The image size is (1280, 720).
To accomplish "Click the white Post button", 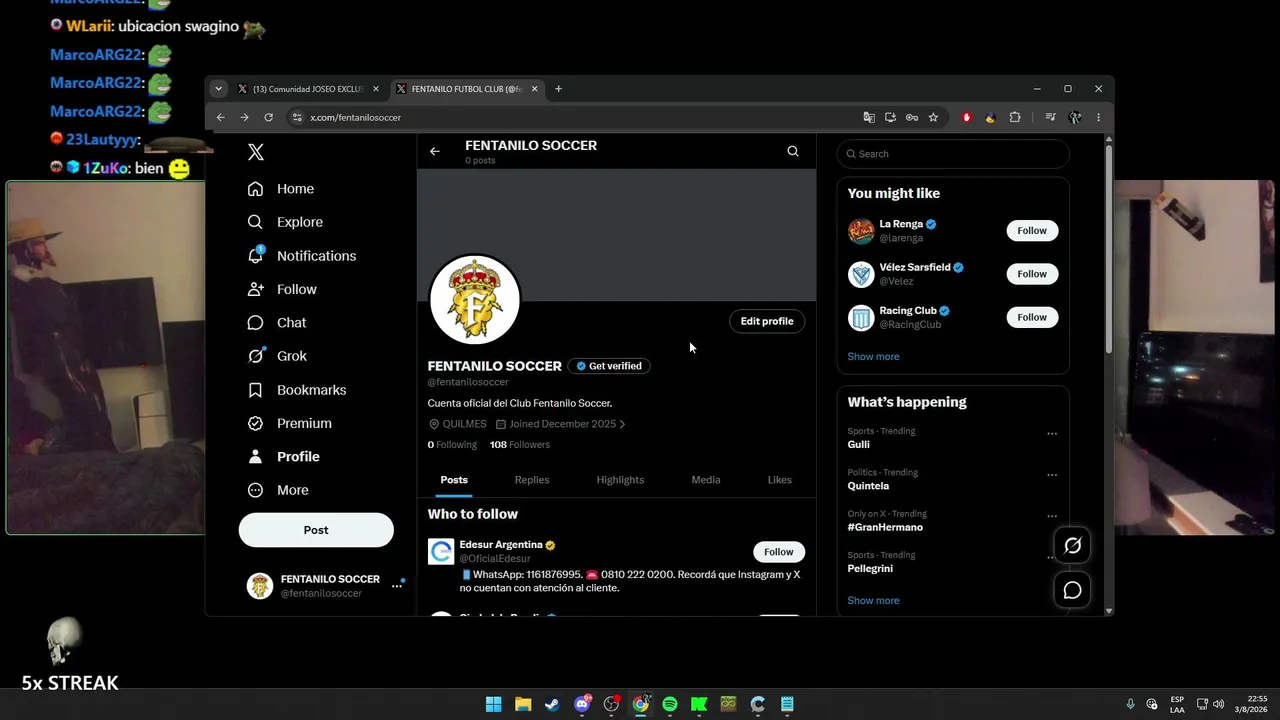I will coord(316,530).
